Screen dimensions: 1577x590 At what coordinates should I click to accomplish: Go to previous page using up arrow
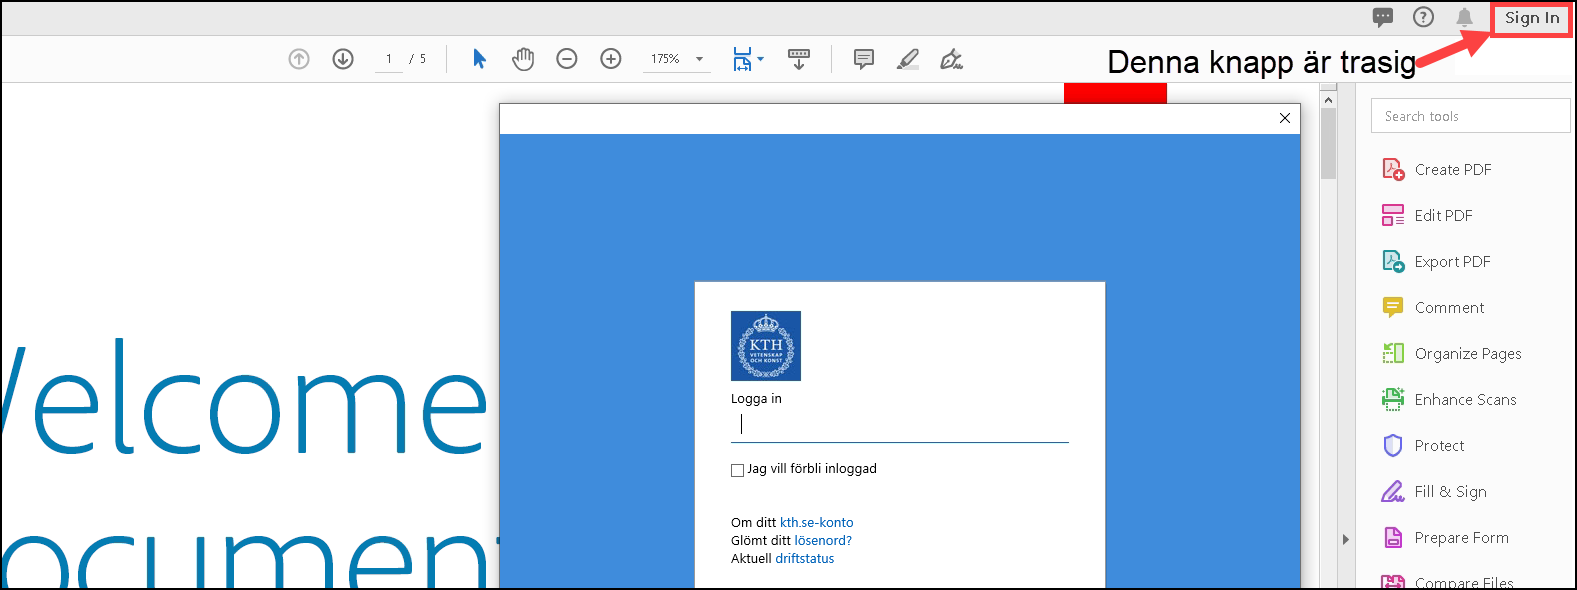[x=299, y=59]
